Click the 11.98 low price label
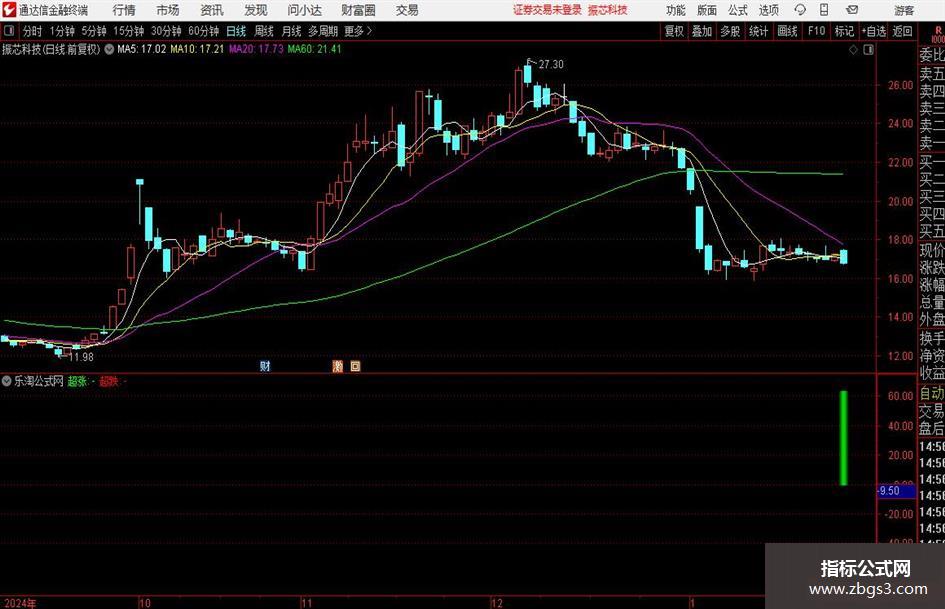The height and width of the screenshot is (609, 945). tap(81, 357)
